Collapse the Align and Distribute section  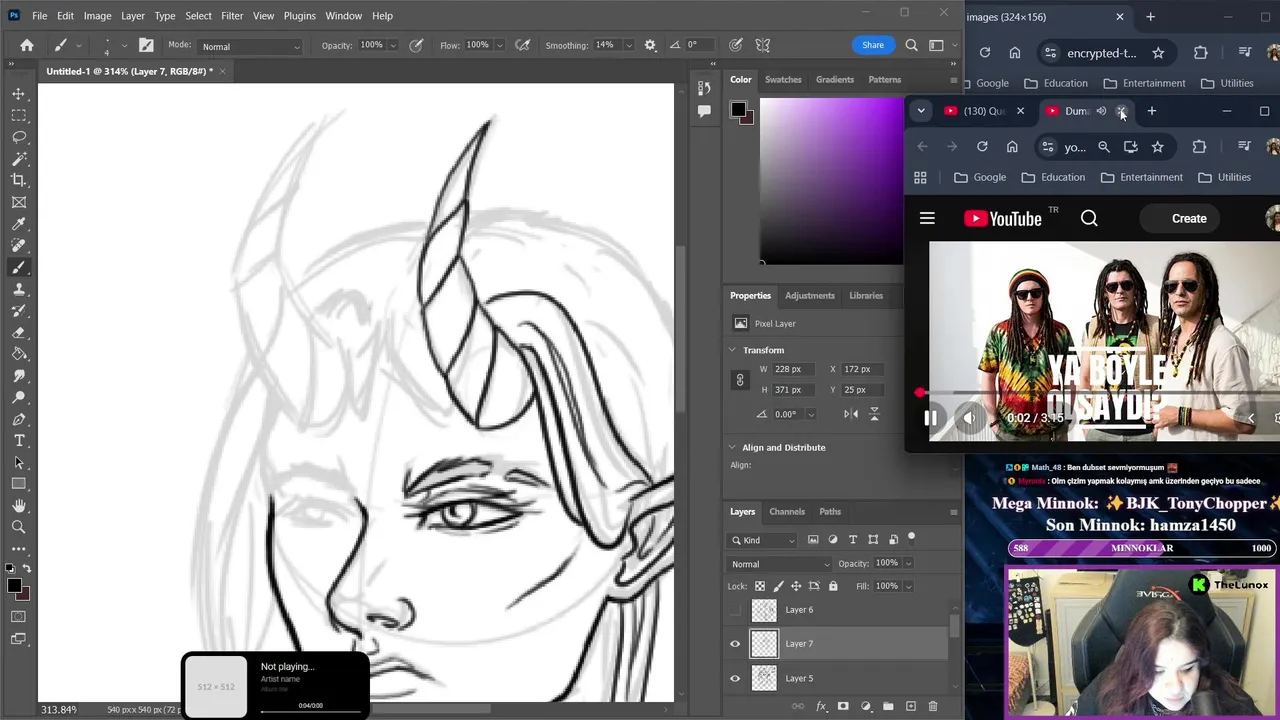click(x=732, y=448)
